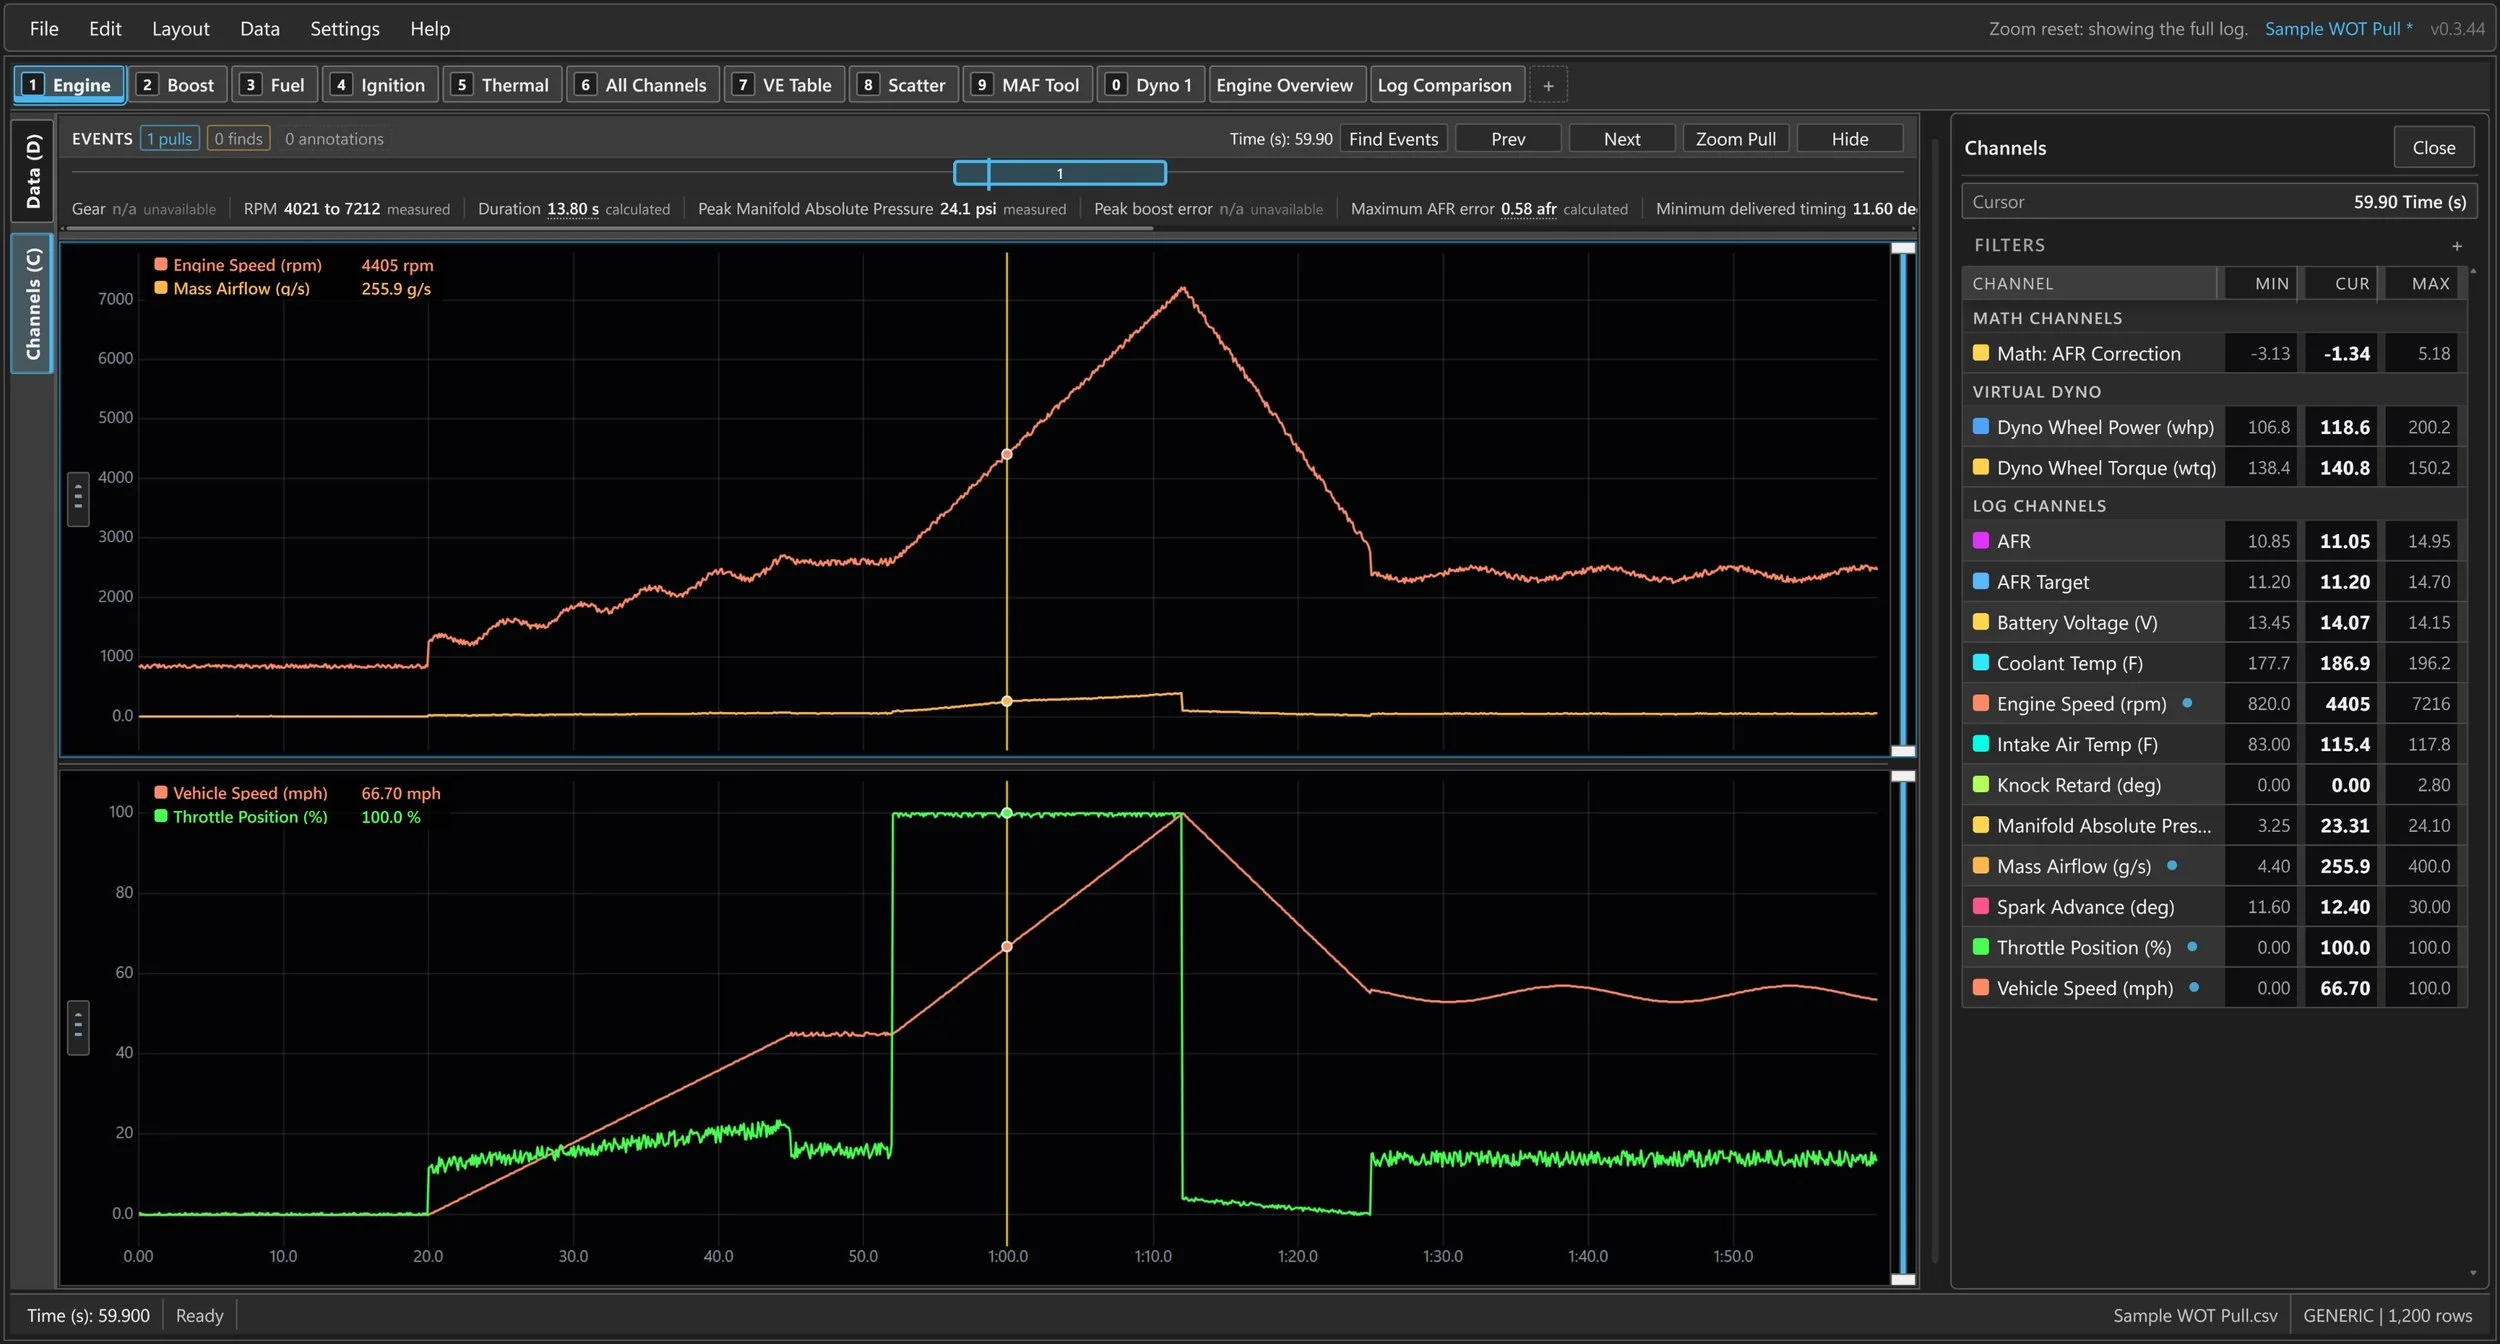Sort channel list by CHANNEL column
This screenshot has width=2500, height=1344.
(x=2089, y=283)
